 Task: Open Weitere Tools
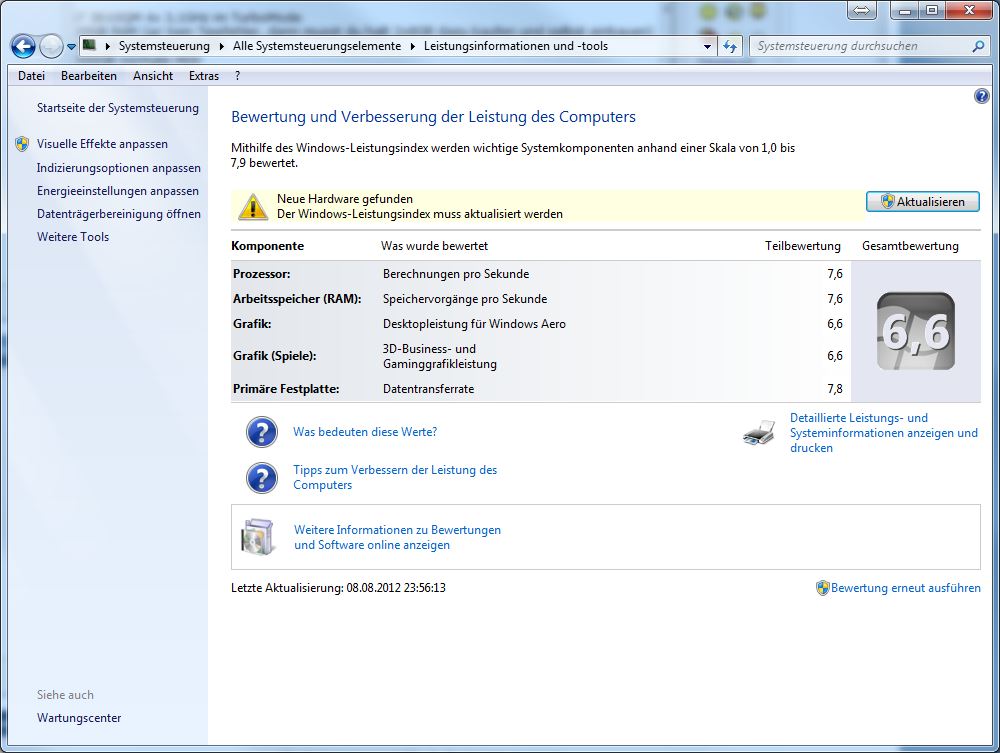73,237
